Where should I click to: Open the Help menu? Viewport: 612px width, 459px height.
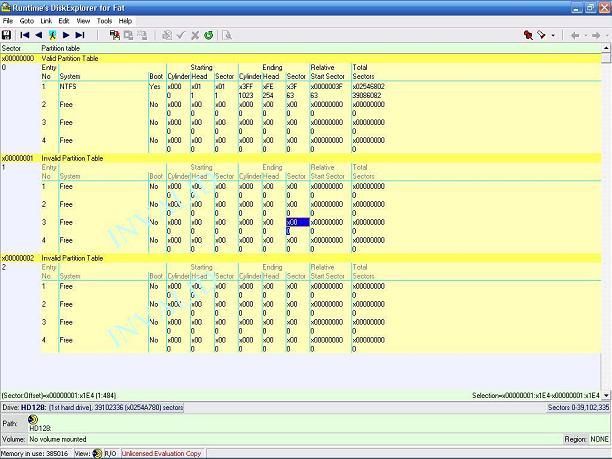(125, 21)
